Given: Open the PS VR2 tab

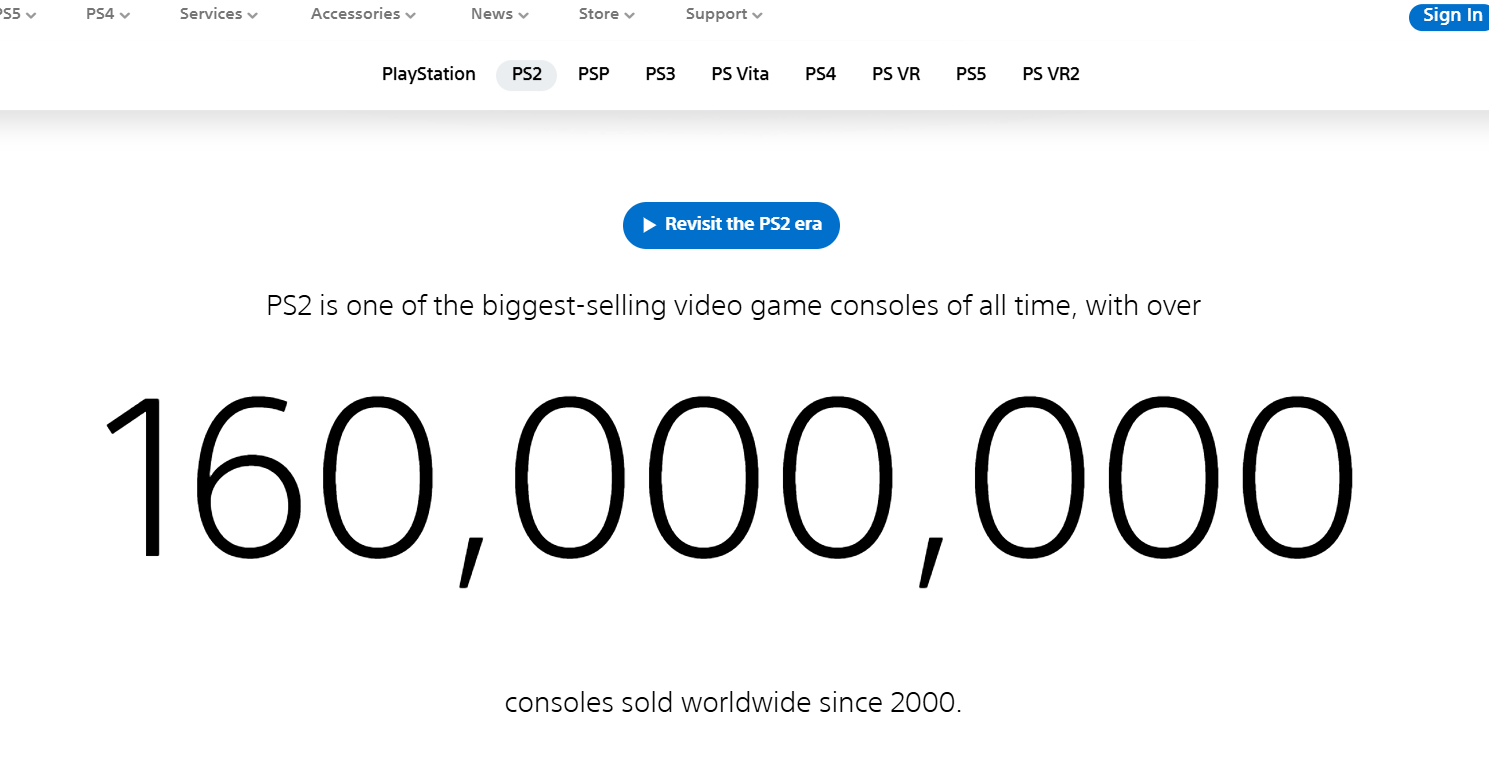Looking at the screenshot, I should pyautogui.click(x=1051, y=74).
